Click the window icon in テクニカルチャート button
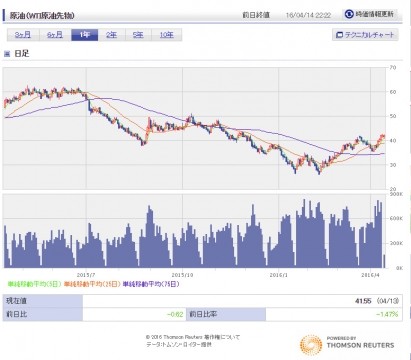The image size is (411, 360). pyautogui.click(x=339, y=35)
